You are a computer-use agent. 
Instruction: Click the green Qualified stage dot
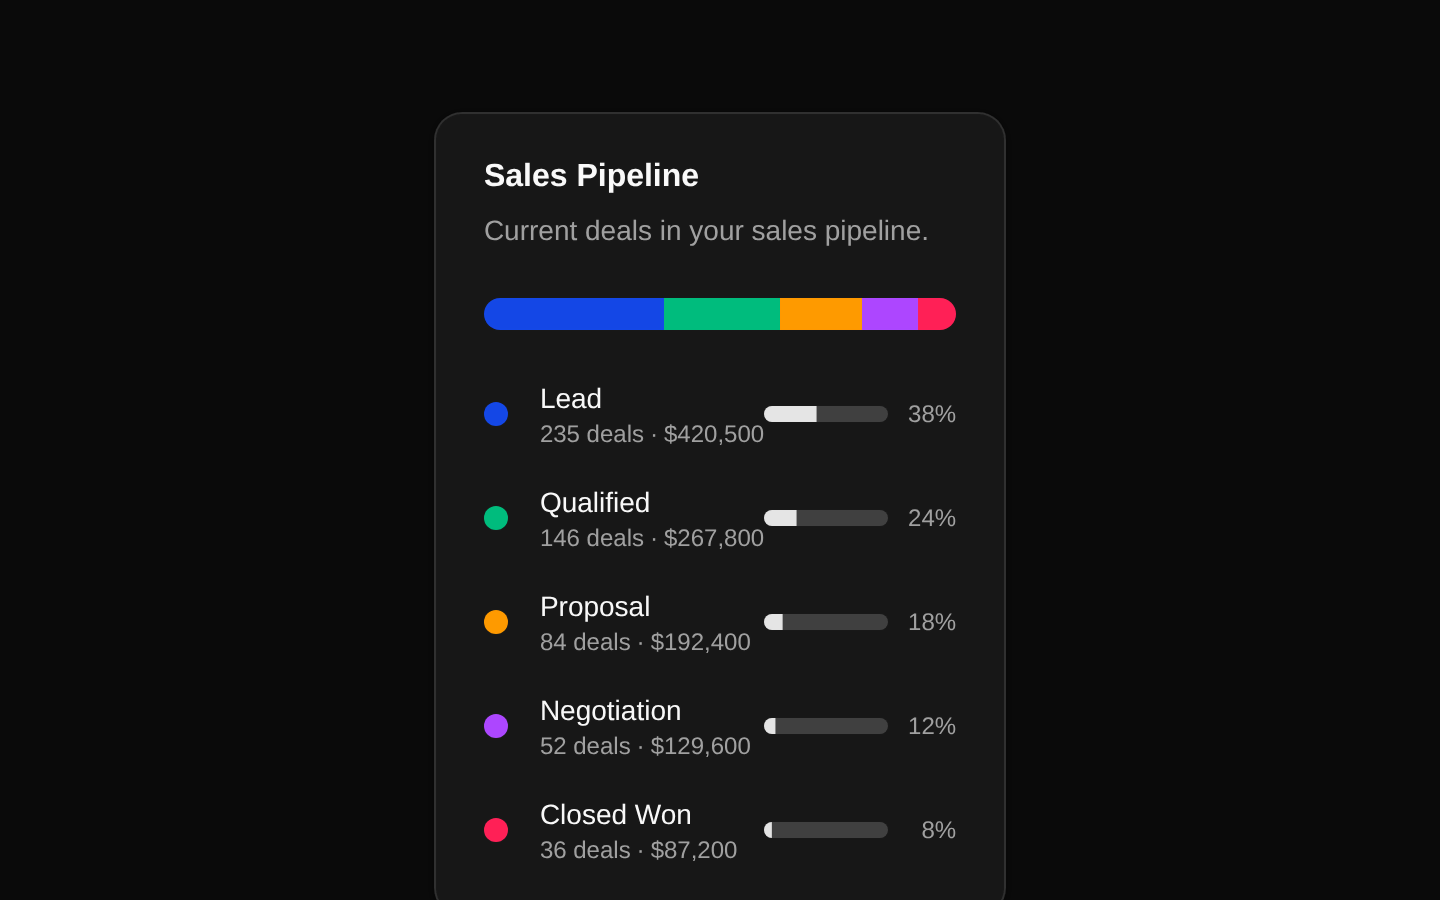[x=496, y=518]
